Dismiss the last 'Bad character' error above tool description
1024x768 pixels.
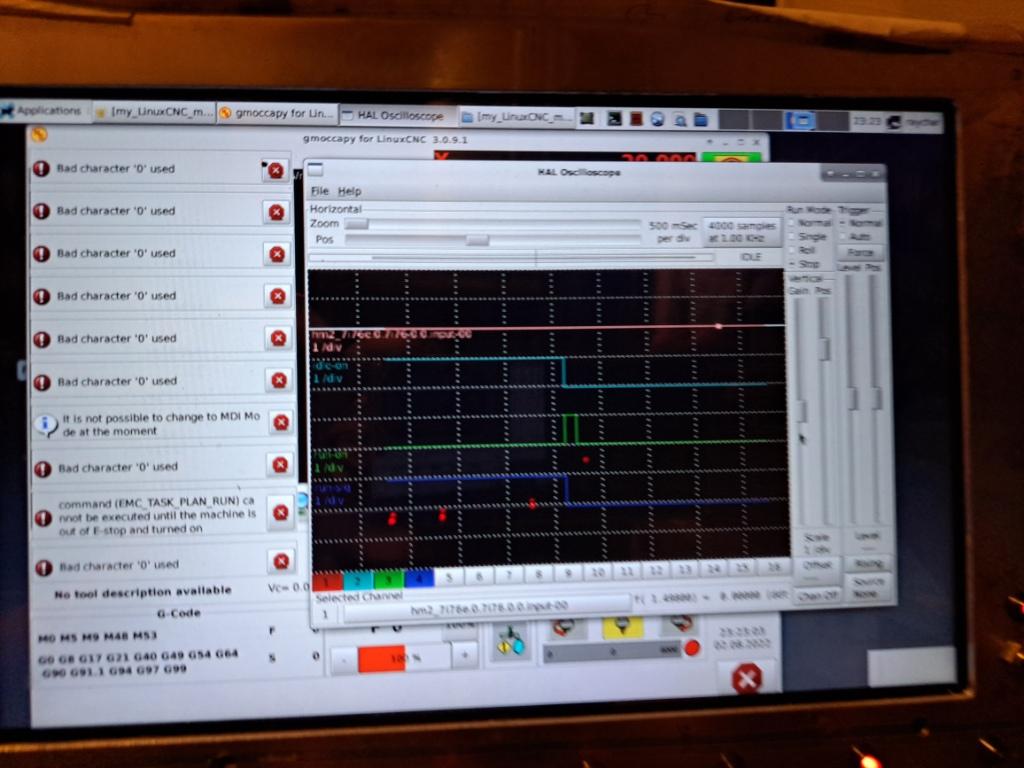pos(281,561)
